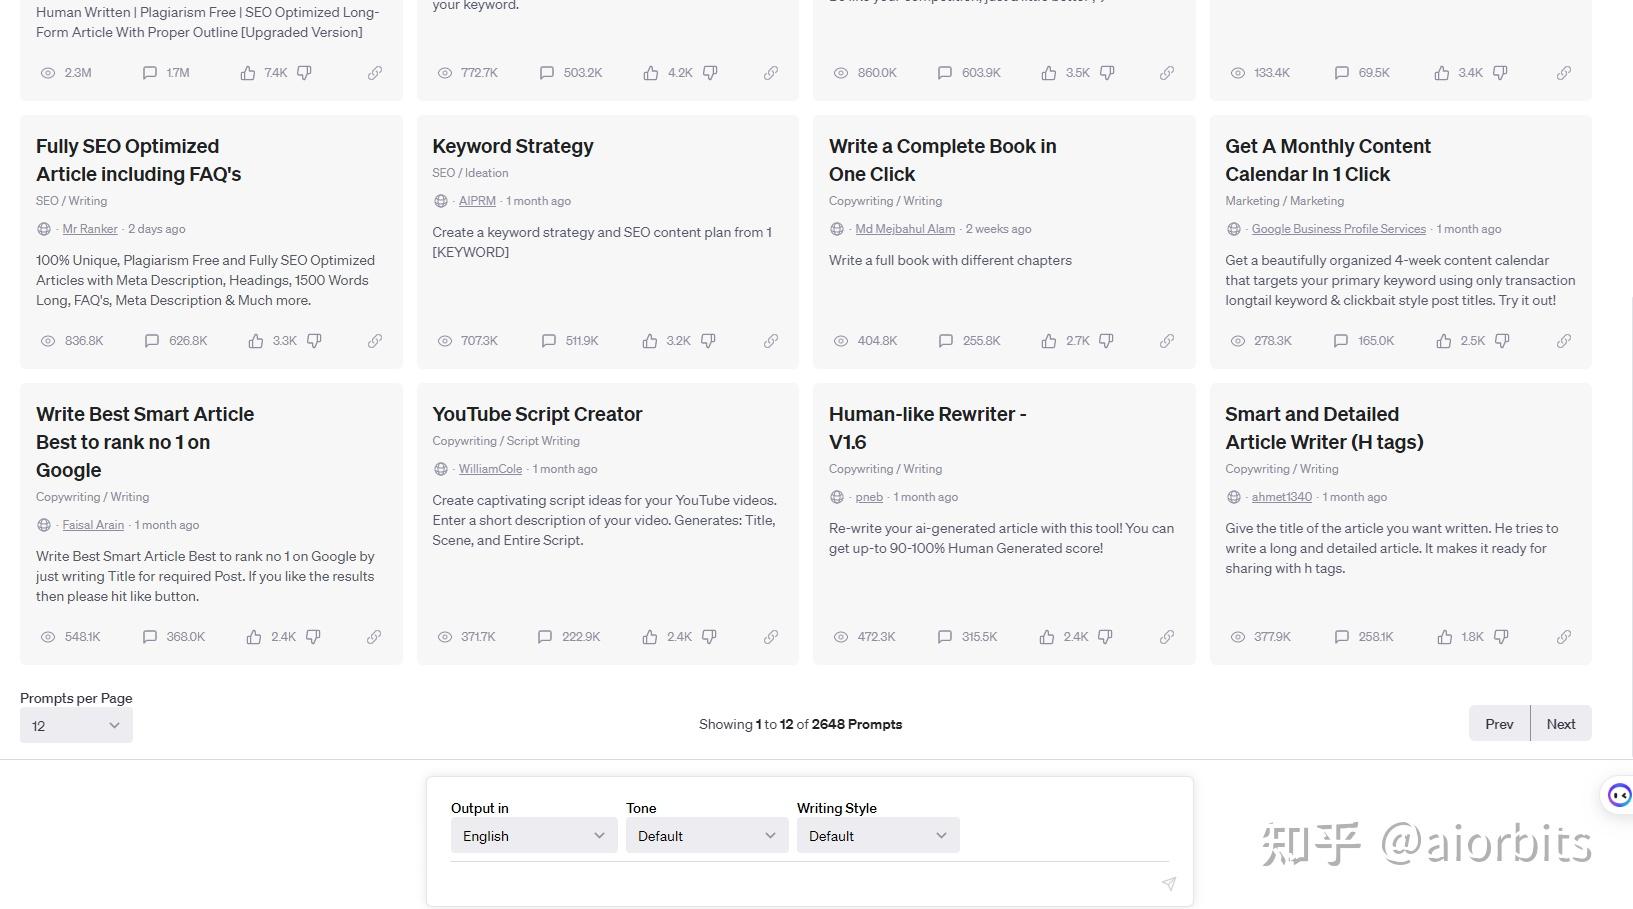Screen dimensions: 1633x909
Task: Open author link Mr Ranker
Action: pos(90,229)
